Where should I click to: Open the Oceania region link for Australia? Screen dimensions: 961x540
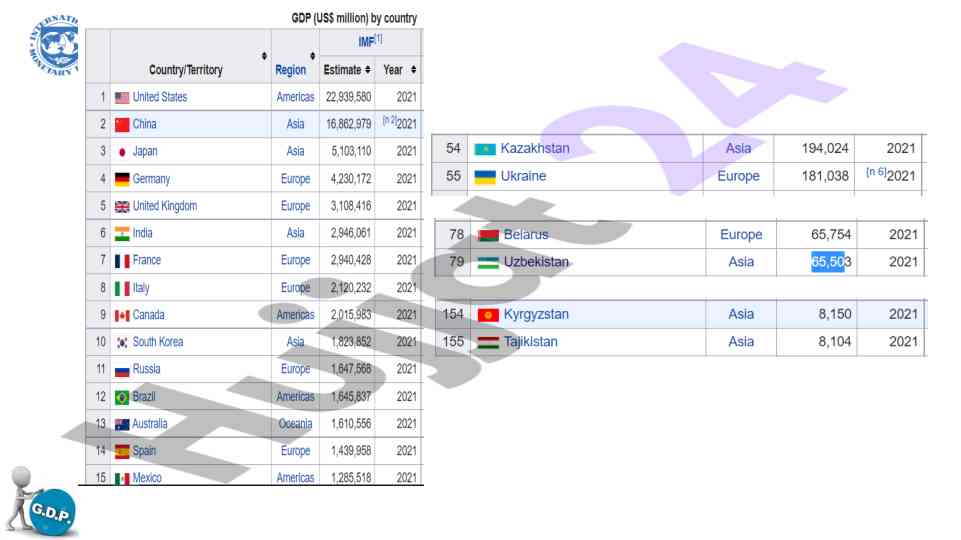[295, 424]
